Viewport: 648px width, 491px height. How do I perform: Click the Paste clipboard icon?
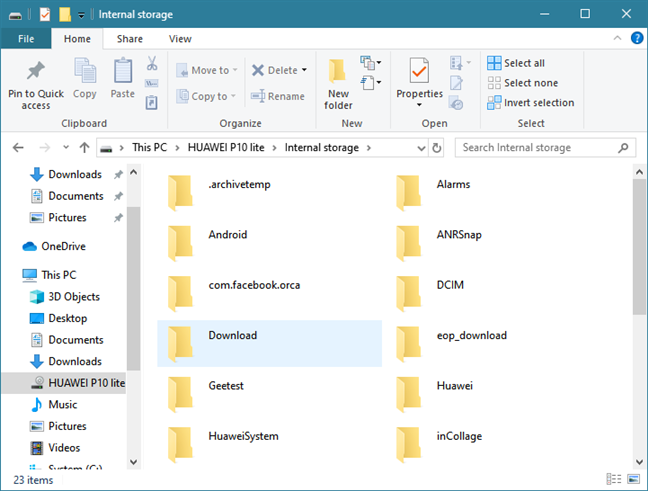pyautogui.click(x=123, y=70)
